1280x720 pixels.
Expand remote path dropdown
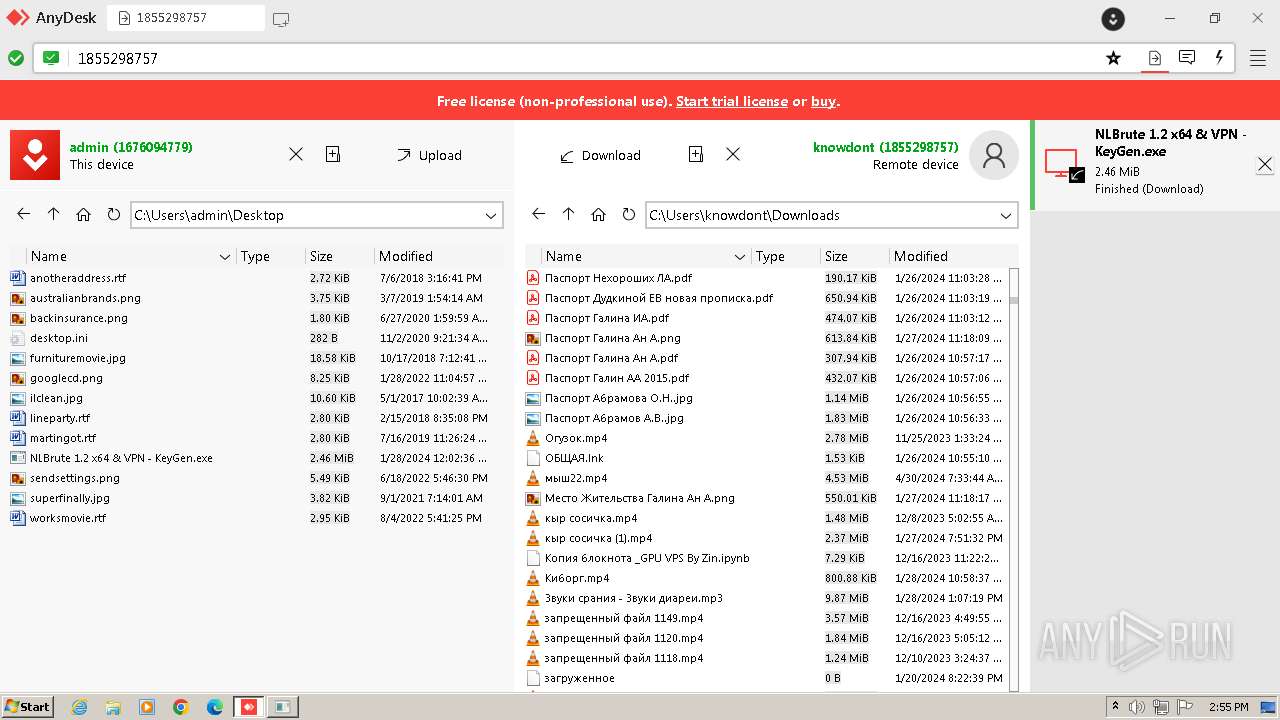[x=1007, y=215]
